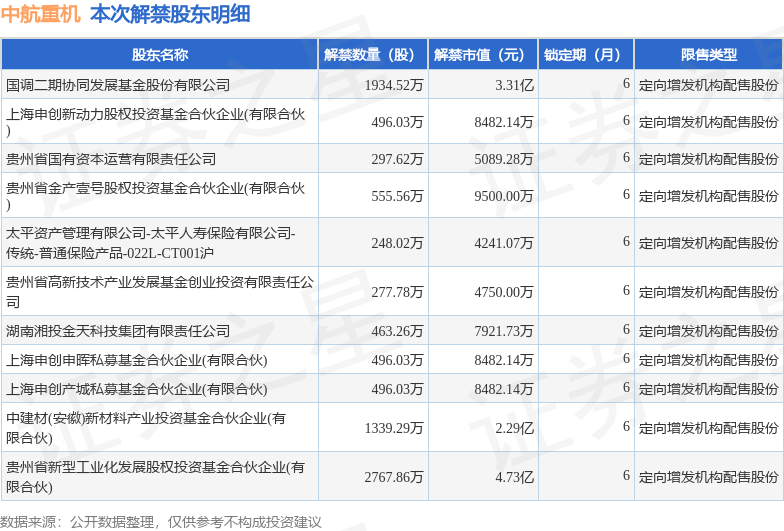784x531 pixels.
Task: Click 上海申创产城私募基金合伙企业 shareholder name
Action: [136, 389]
